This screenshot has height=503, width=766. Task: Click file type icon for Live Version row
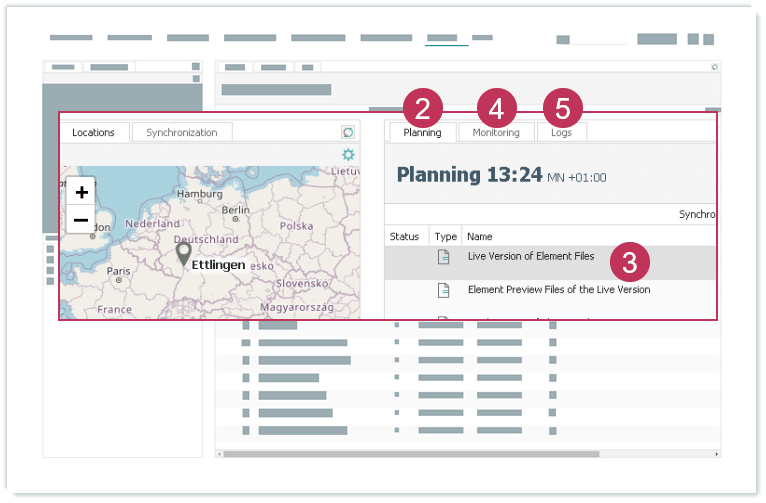[444, 257]
